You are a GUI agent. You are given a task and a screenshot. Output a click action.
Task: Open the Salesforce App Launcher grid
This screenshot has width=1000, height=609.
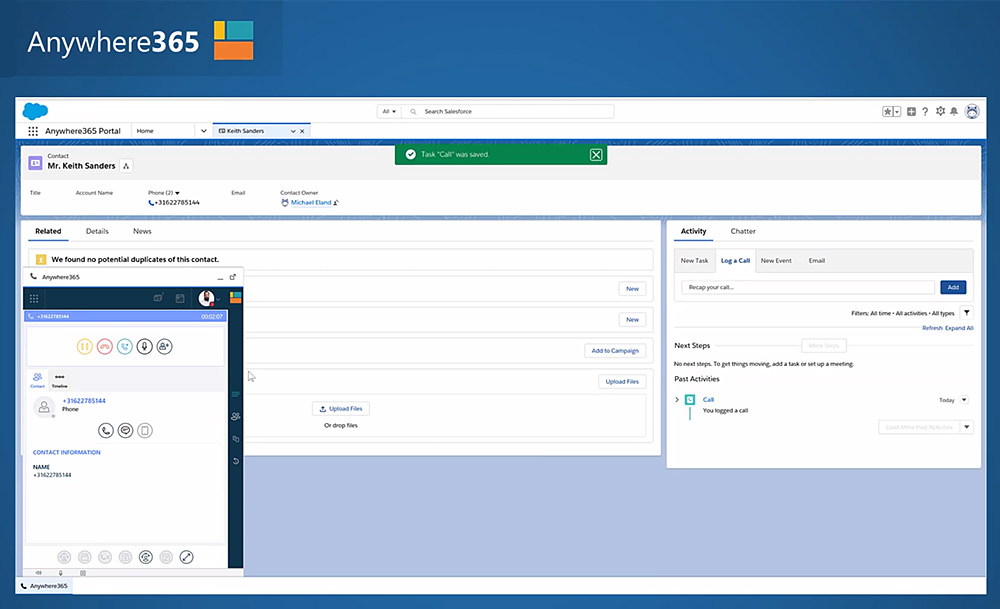(33, 131)
